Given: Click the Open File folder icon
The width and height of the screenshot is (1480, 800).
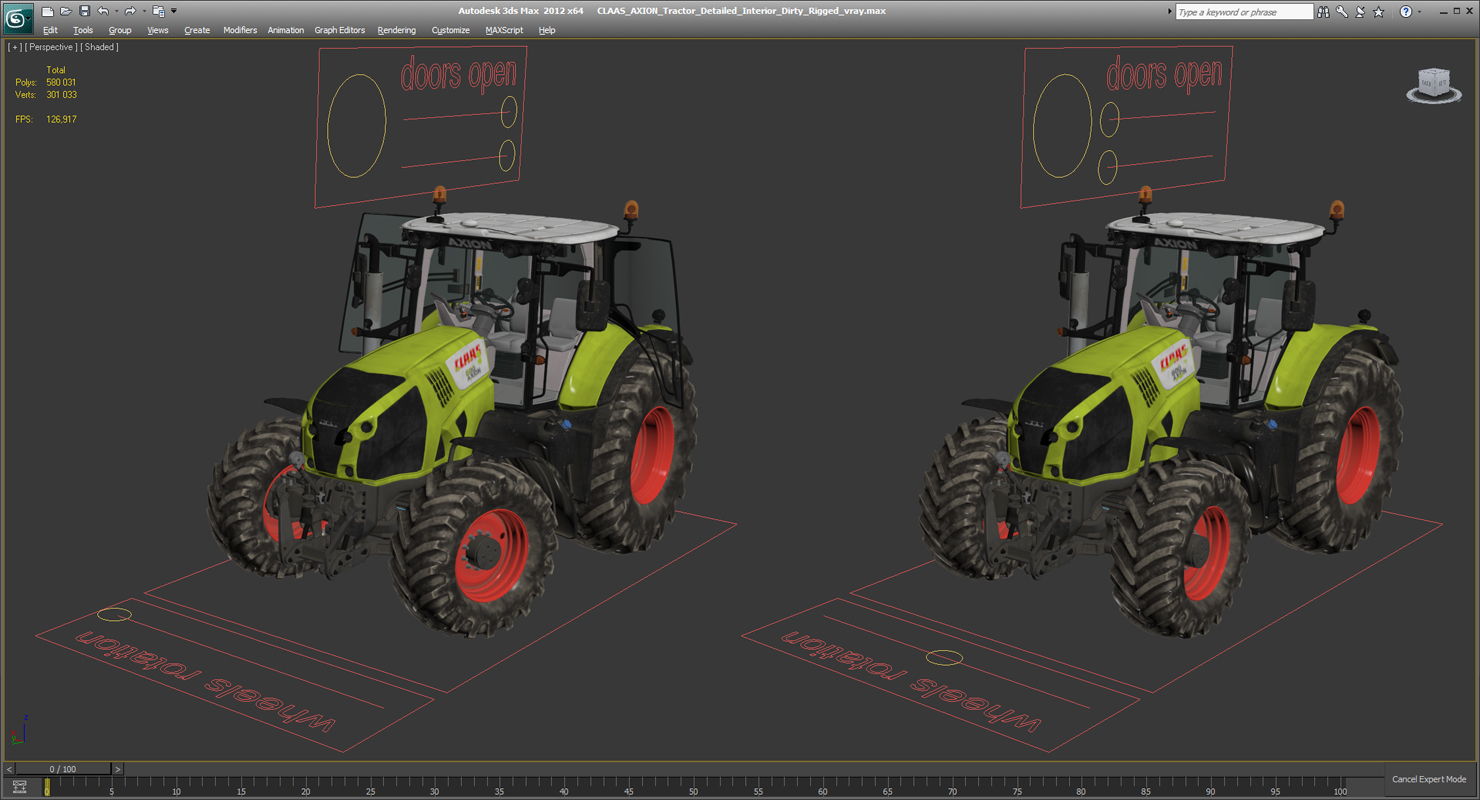Looking at the screenshot, I should coord(65,11).
